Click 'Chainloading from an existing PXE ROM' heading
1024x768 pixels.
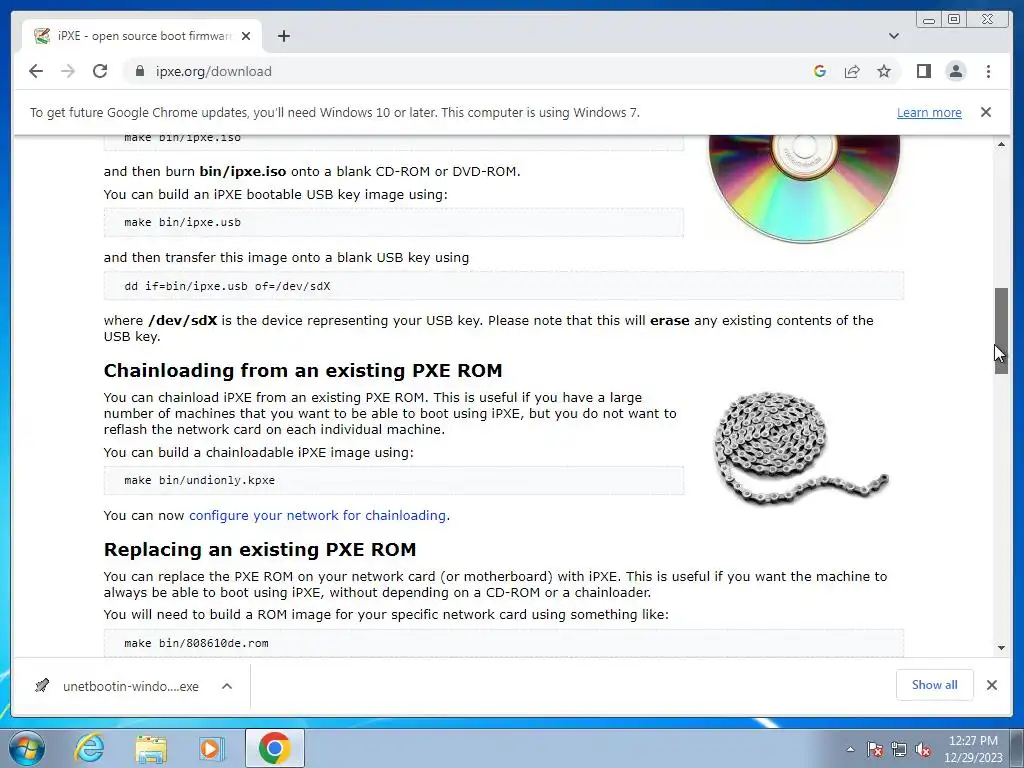pyautogui.click(x=303, y=370)
